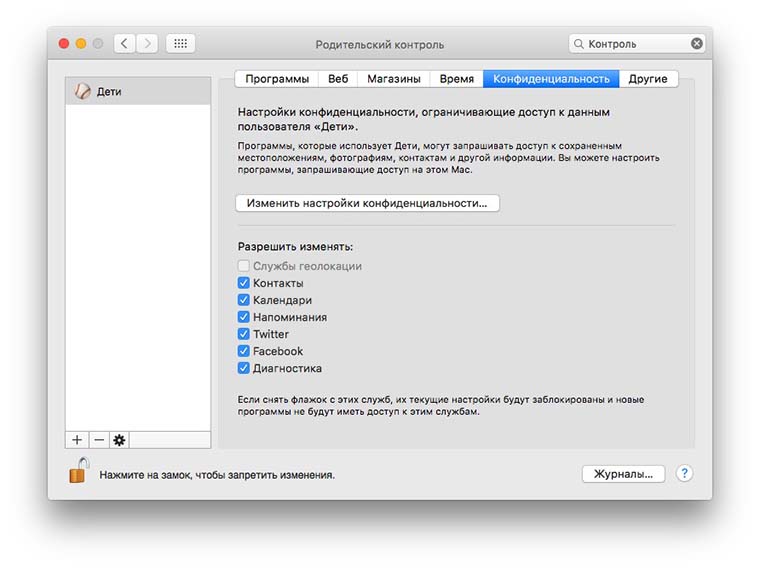Close the window with the red button
This screenshot has height=568, width=760.
tap(63, 44)
